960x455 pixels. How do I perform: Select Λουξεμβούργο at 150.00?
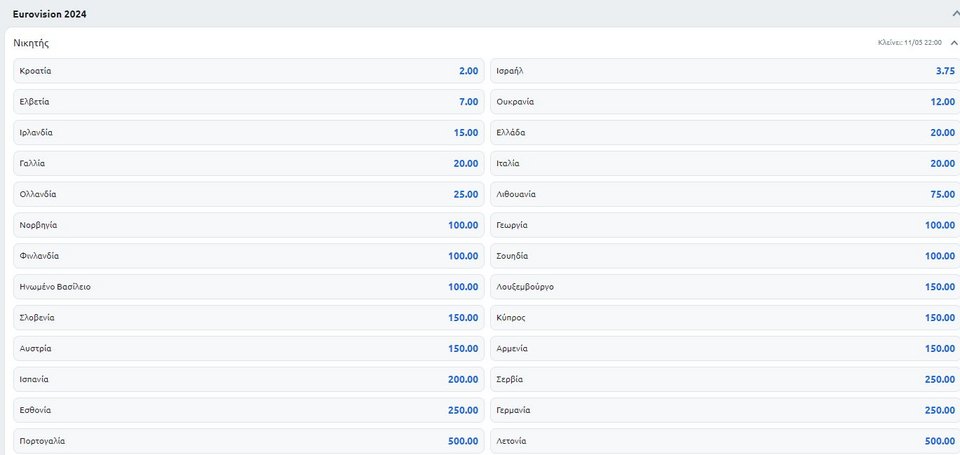725,287
